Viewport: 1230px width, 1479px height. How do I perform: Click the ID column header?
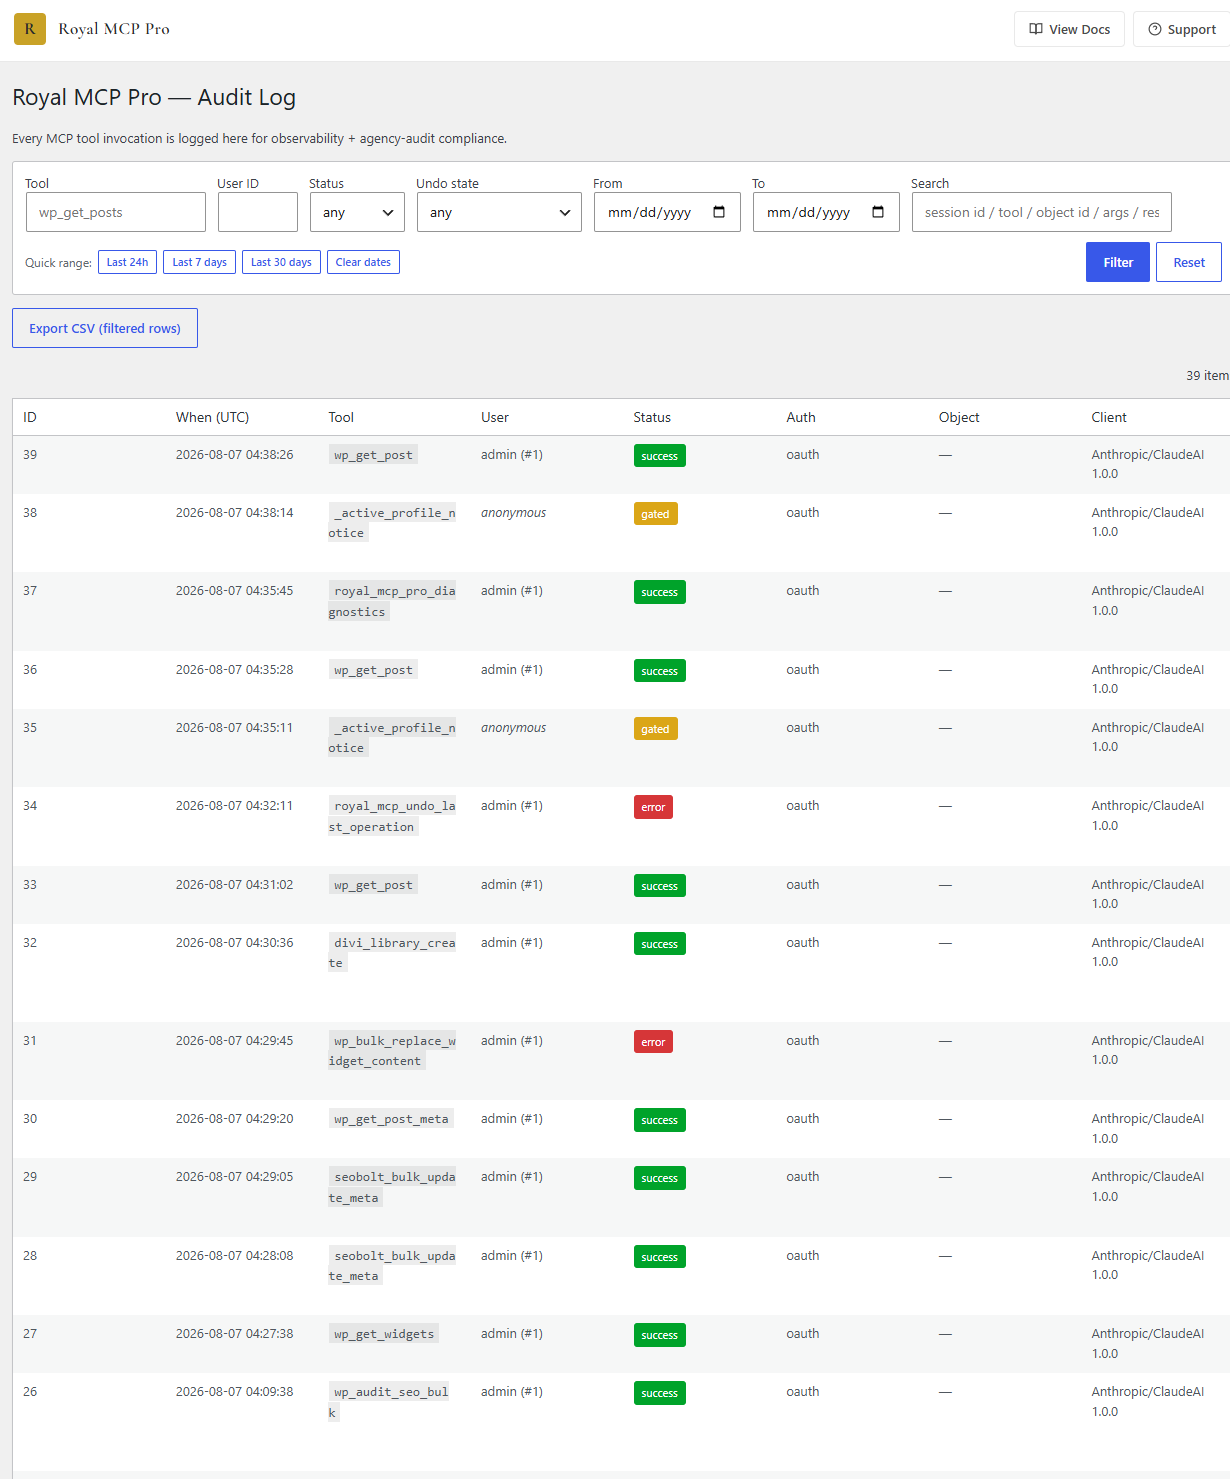pos(30,417)
